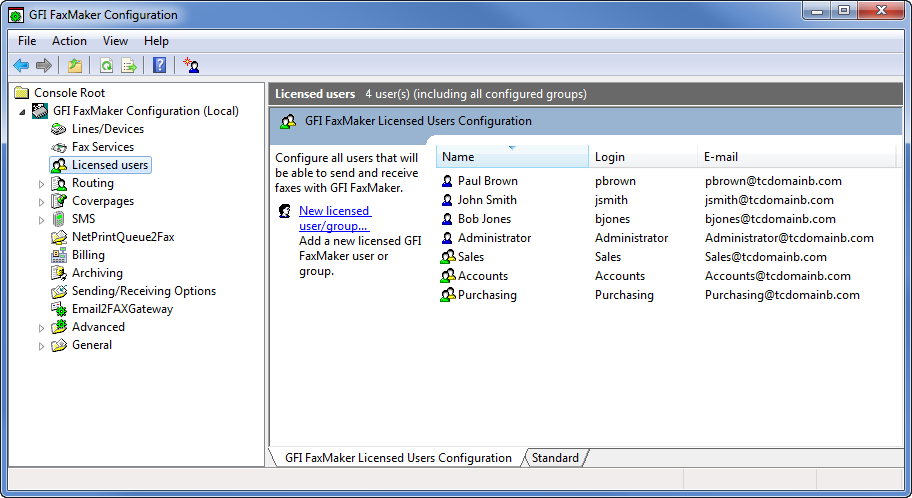Click the Forward arrow in the toolbar
Viewport: 912px width, 498px height.
44,65
